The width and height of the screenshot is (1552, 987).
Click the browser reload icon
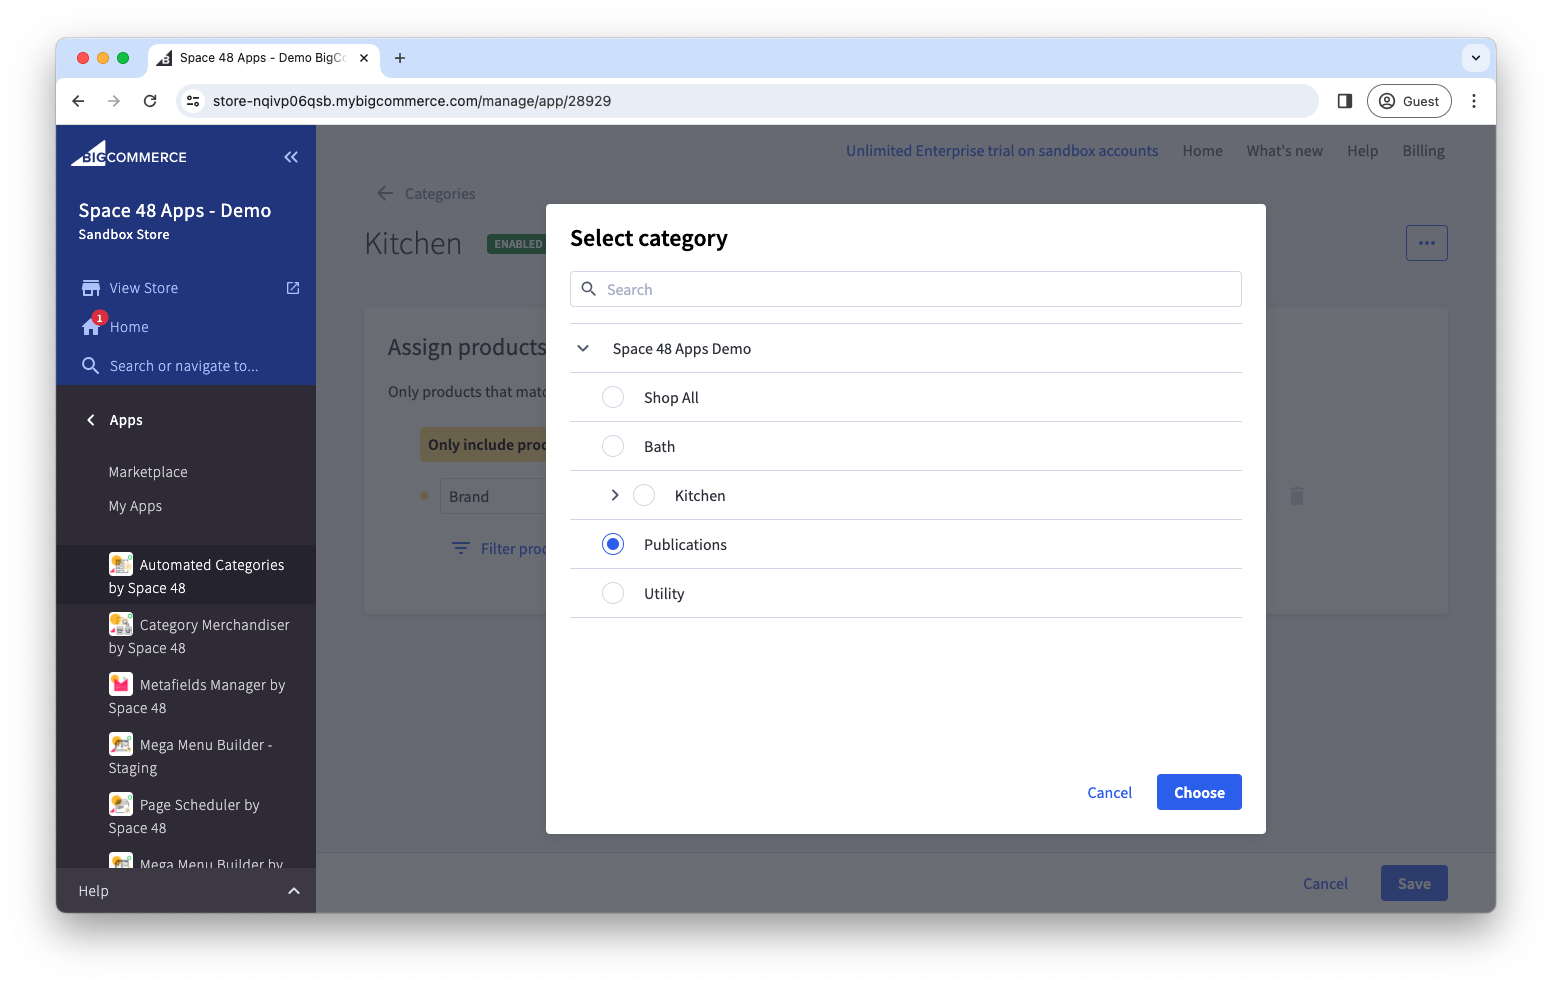(x=150, y=101)
